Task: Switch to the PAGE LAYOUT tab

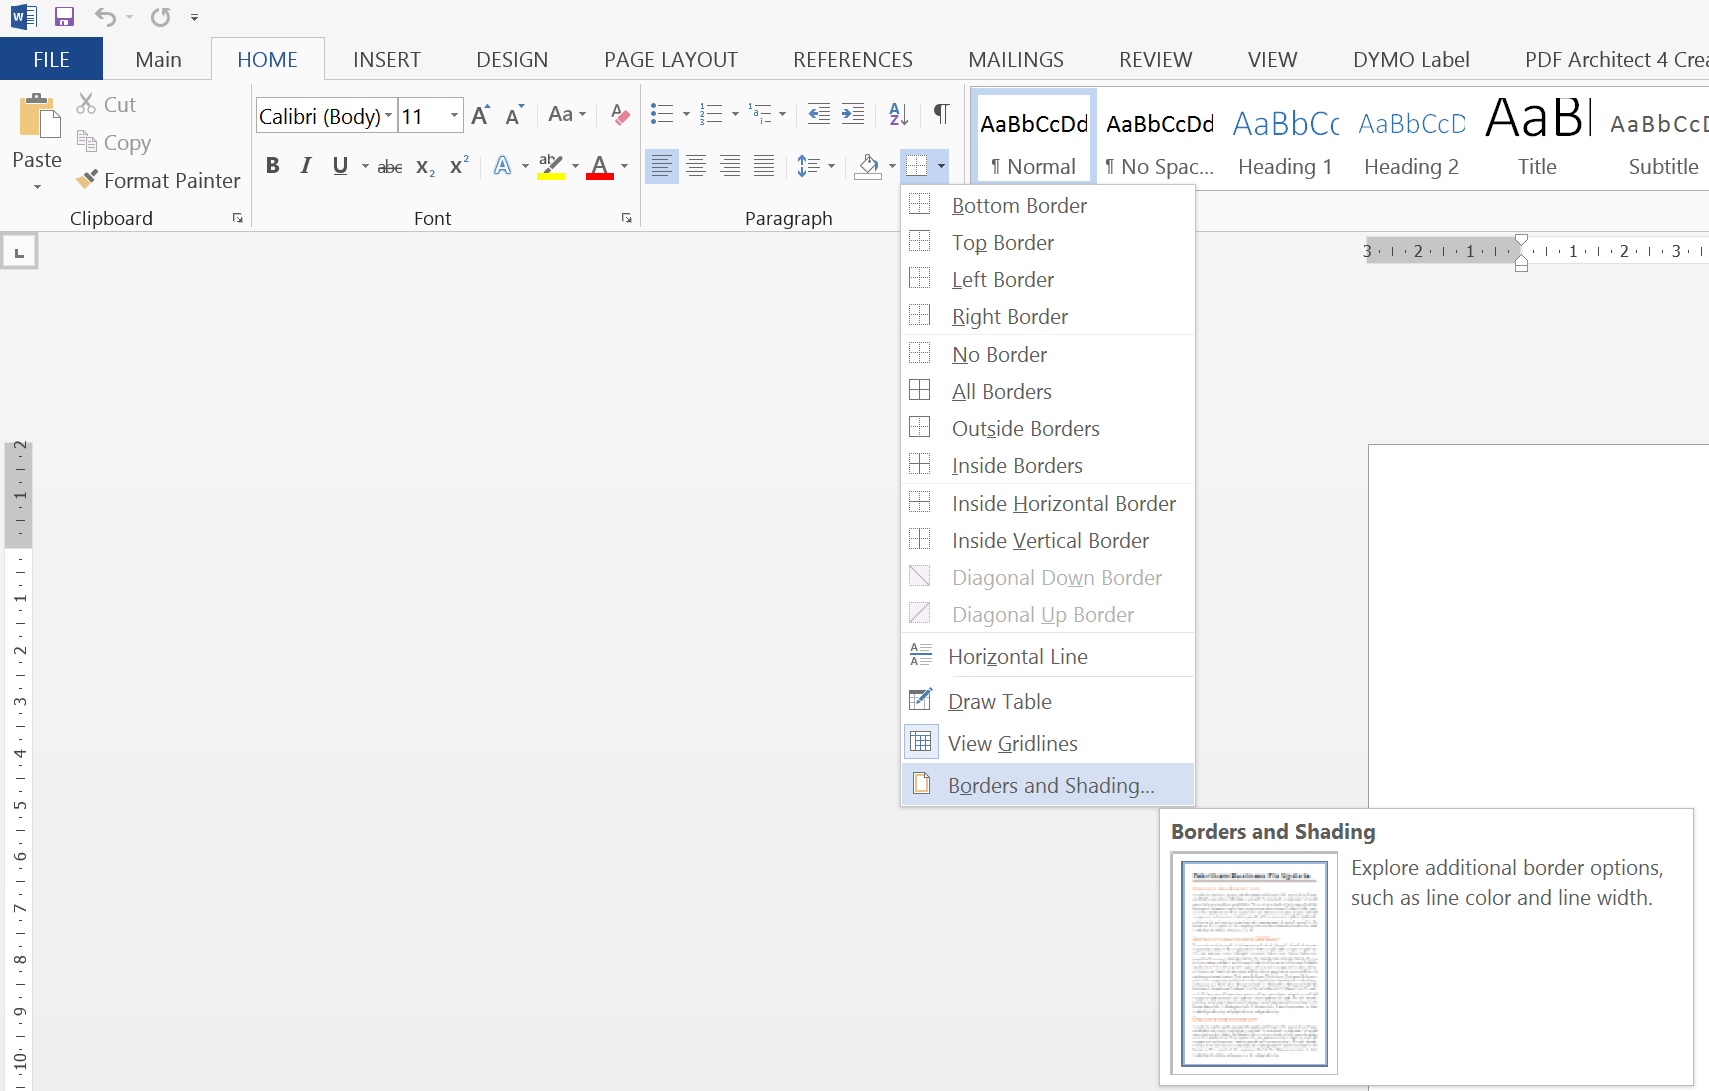Action: click(670, 59)
